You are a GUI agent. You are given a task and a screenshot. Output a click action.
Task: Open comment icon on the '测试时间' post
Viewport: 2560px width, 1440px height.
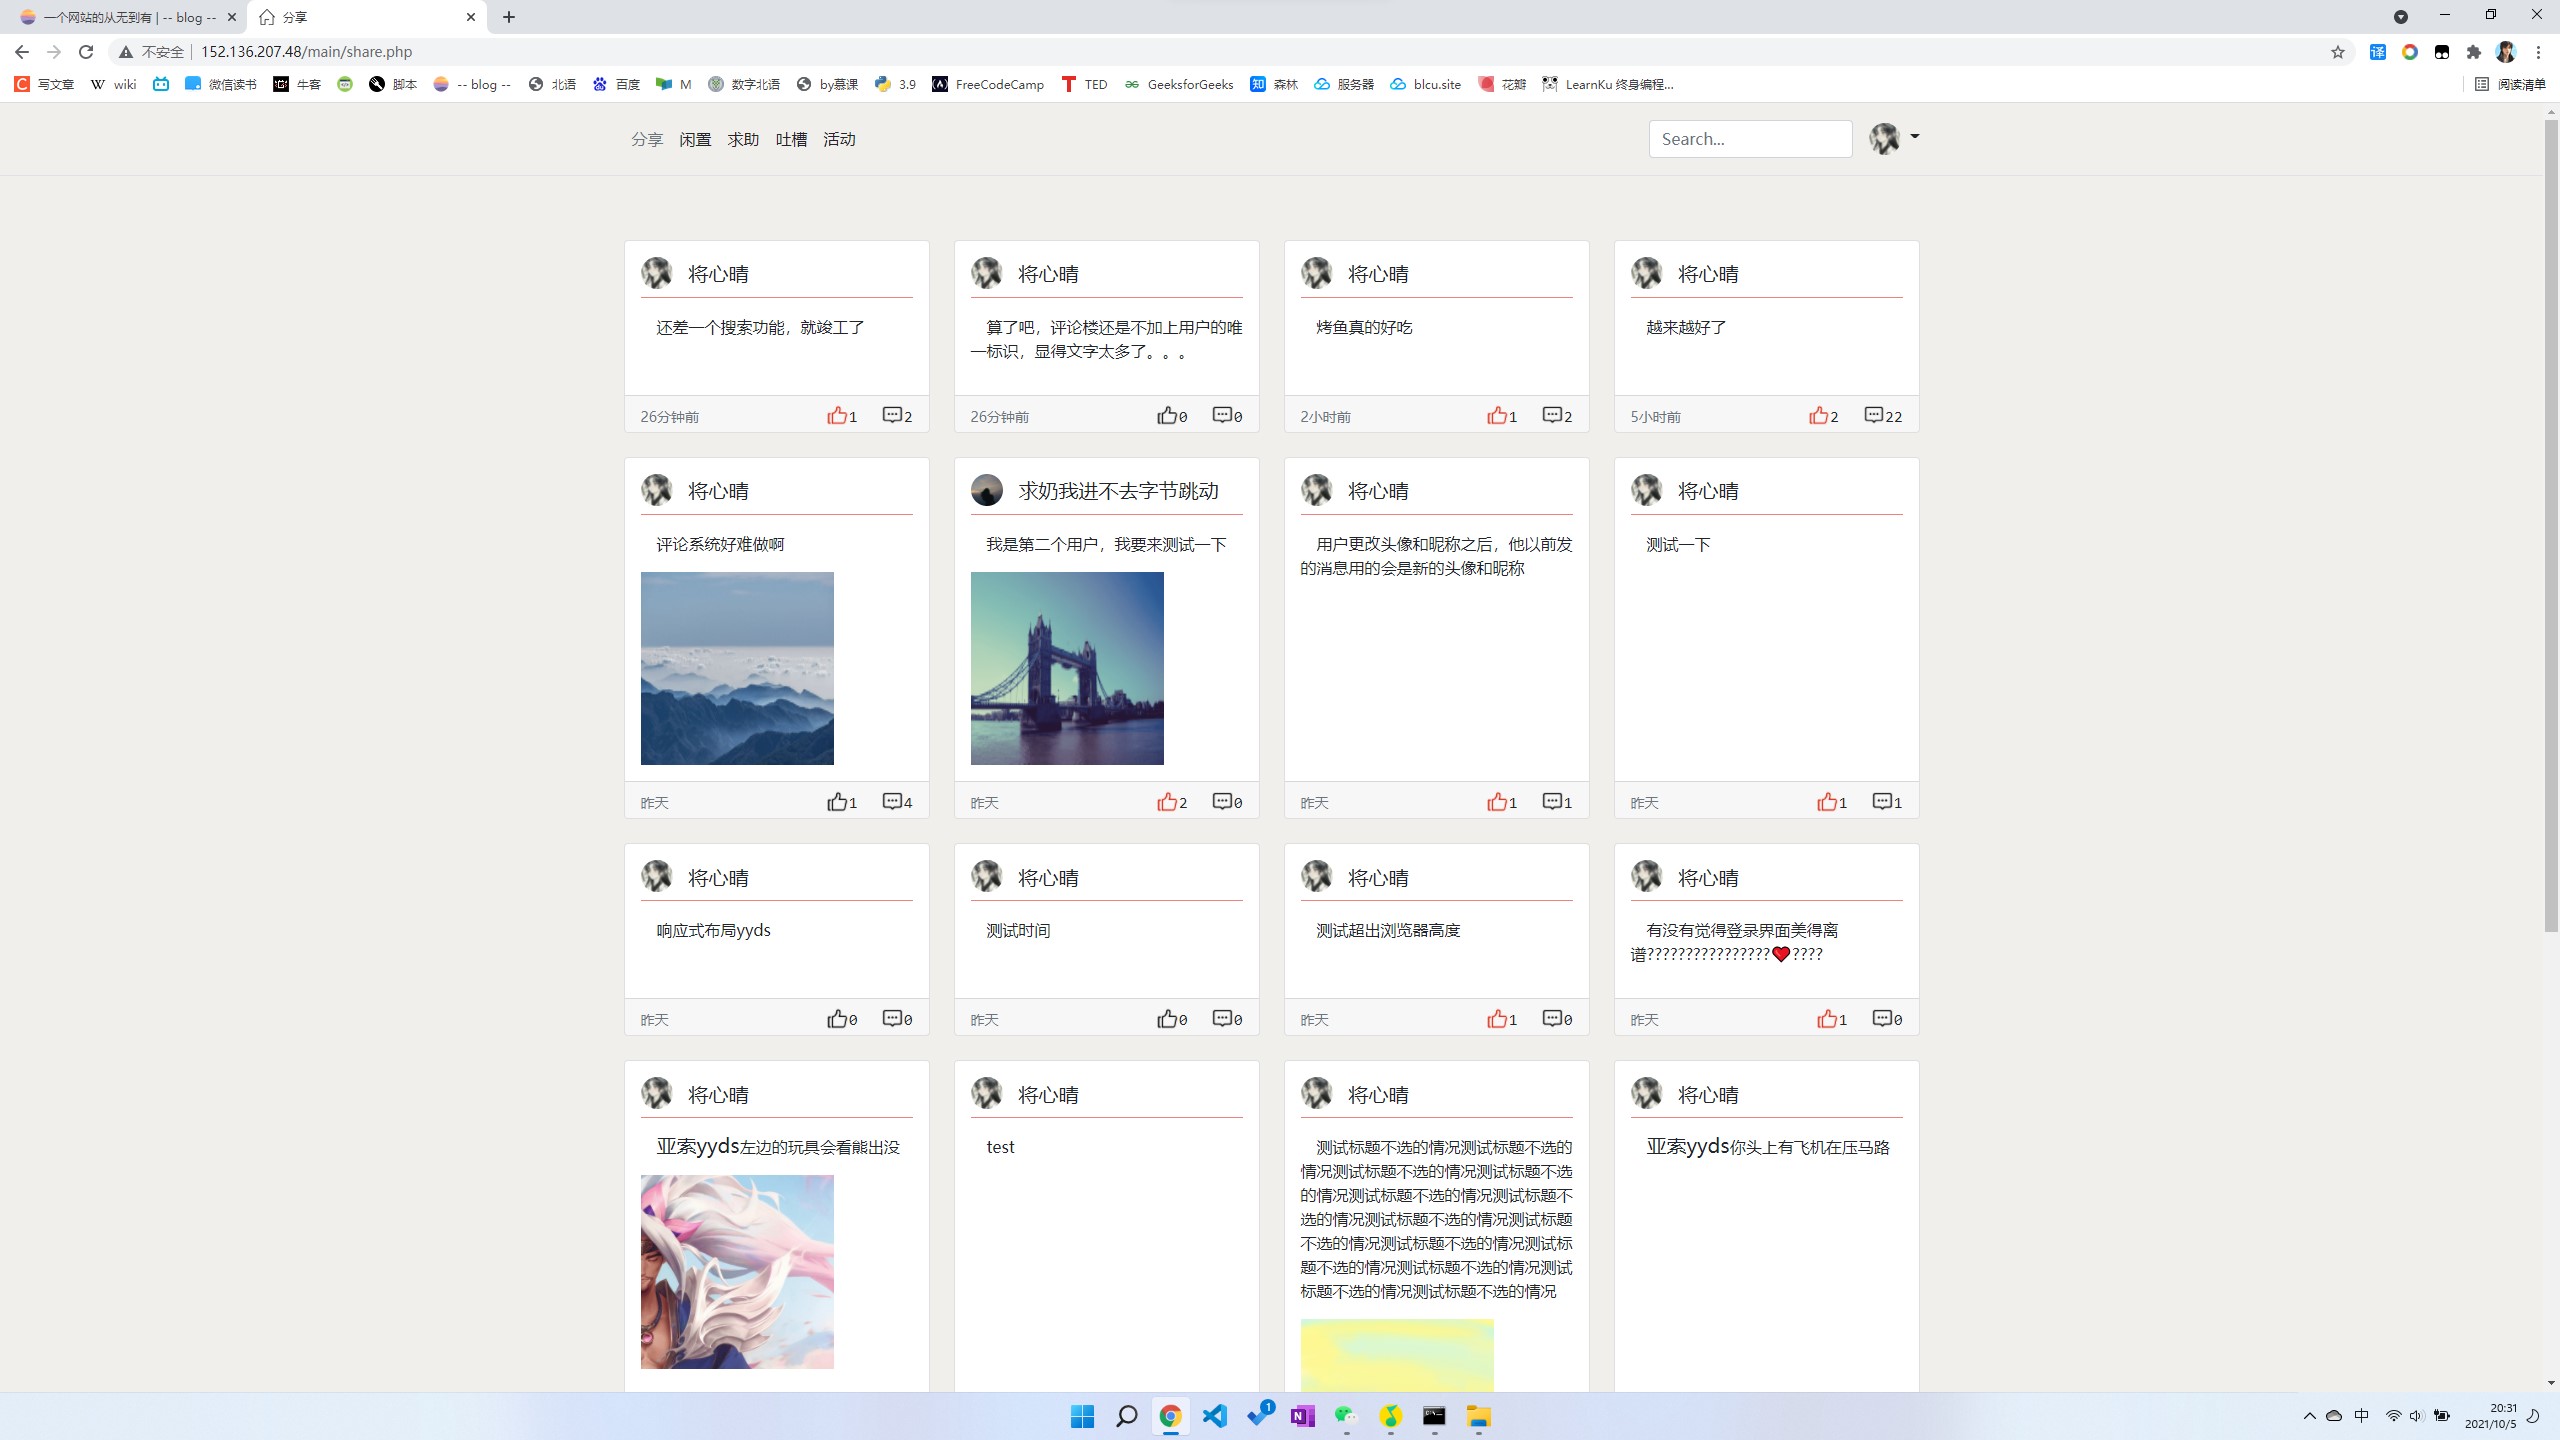(x=1222, y=1018)
